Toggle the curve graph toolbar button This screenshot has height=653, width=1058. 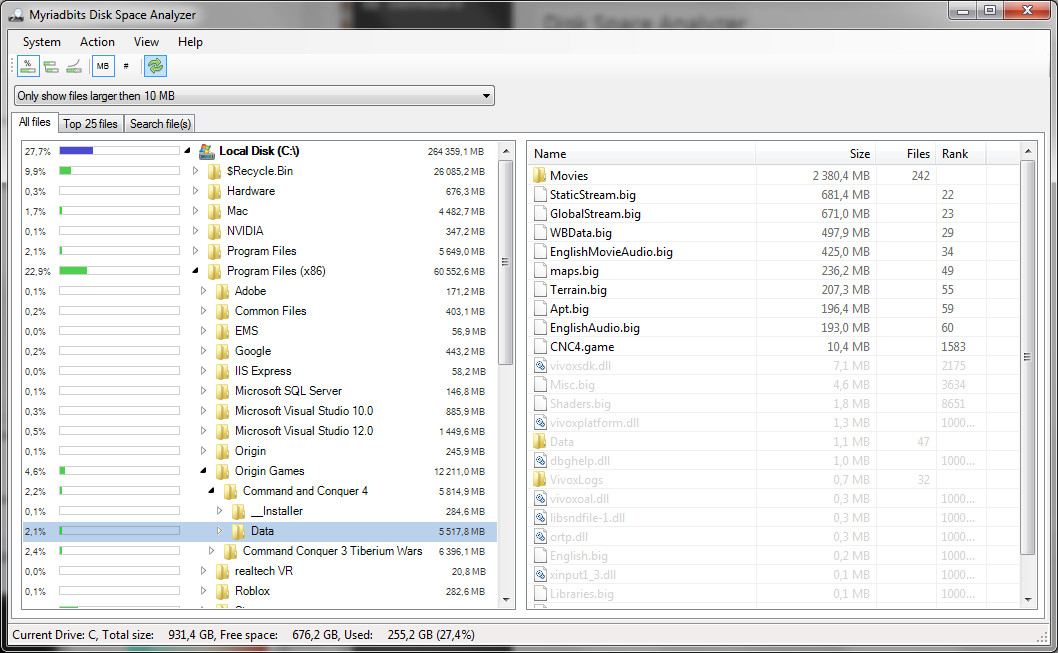coord(74,66)
